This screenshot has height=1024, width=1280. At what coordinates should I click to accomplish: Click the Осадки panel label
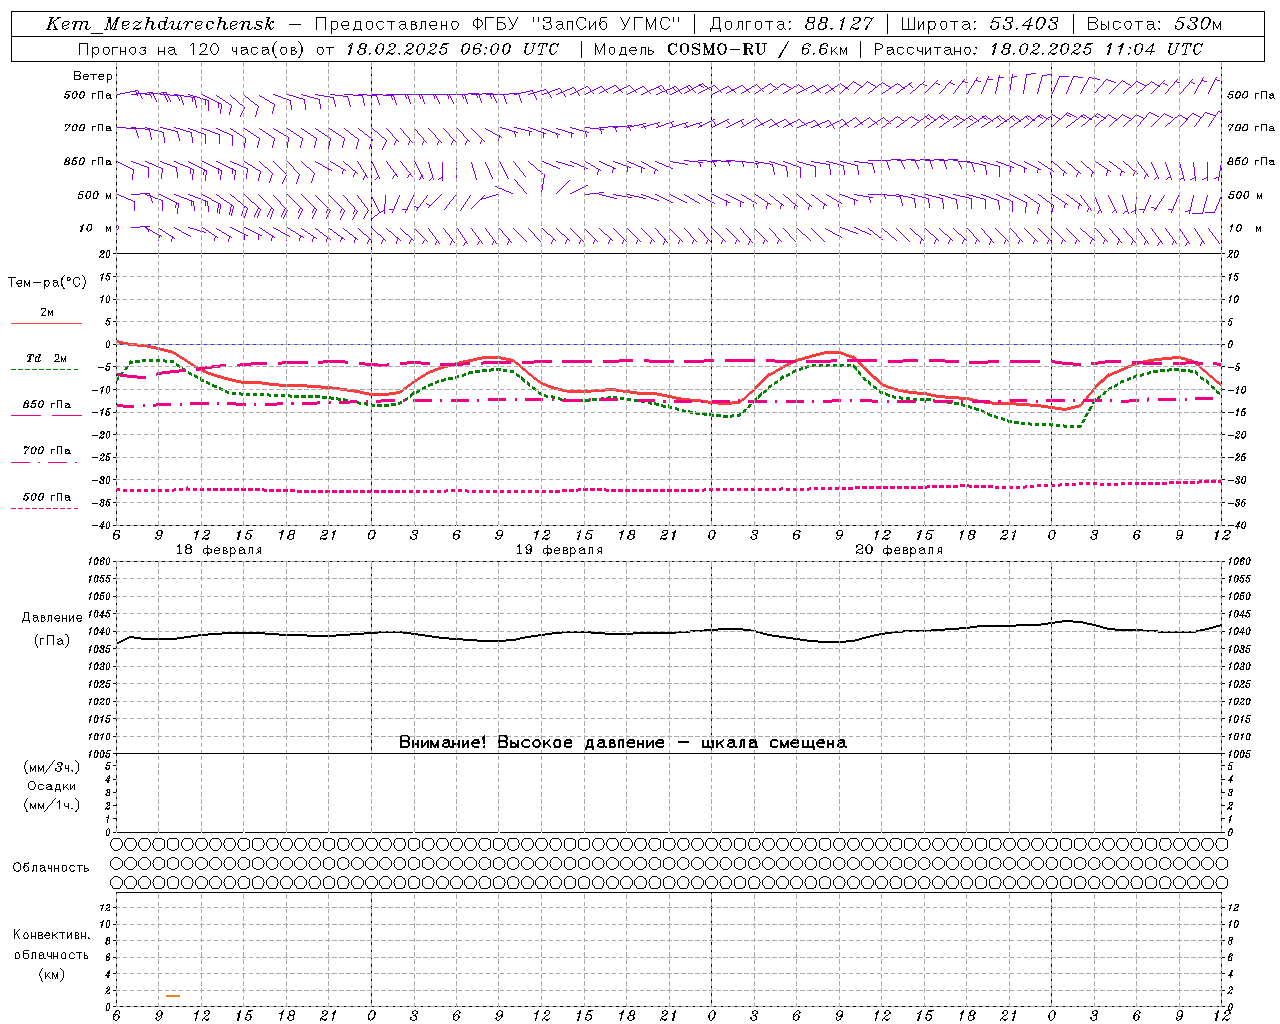[51, 786]
